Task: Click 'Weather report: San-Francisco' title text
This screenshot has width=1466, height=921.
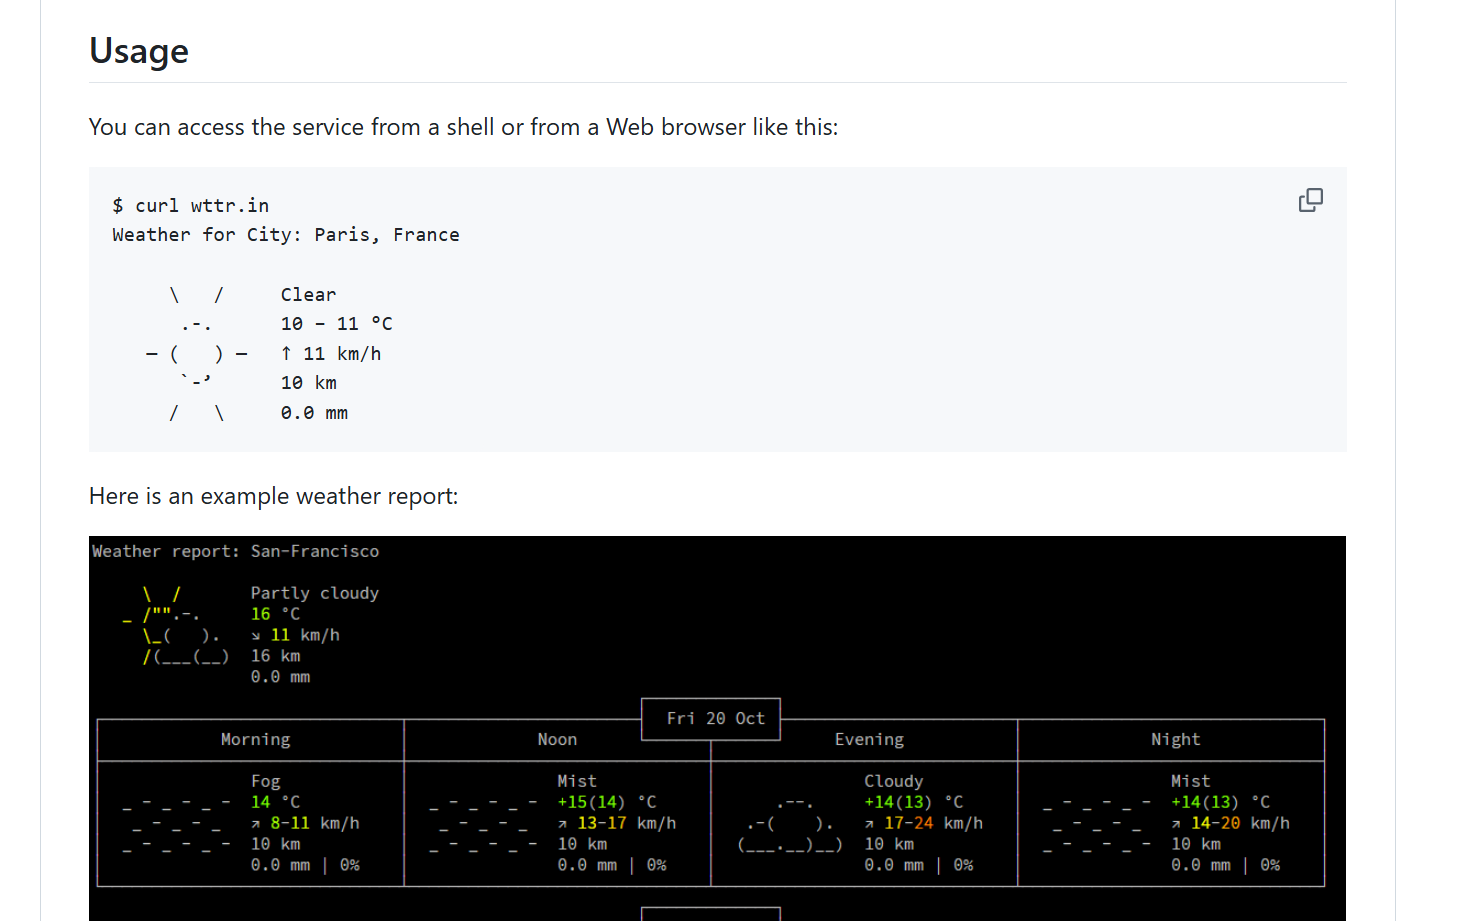Action: 235,551
